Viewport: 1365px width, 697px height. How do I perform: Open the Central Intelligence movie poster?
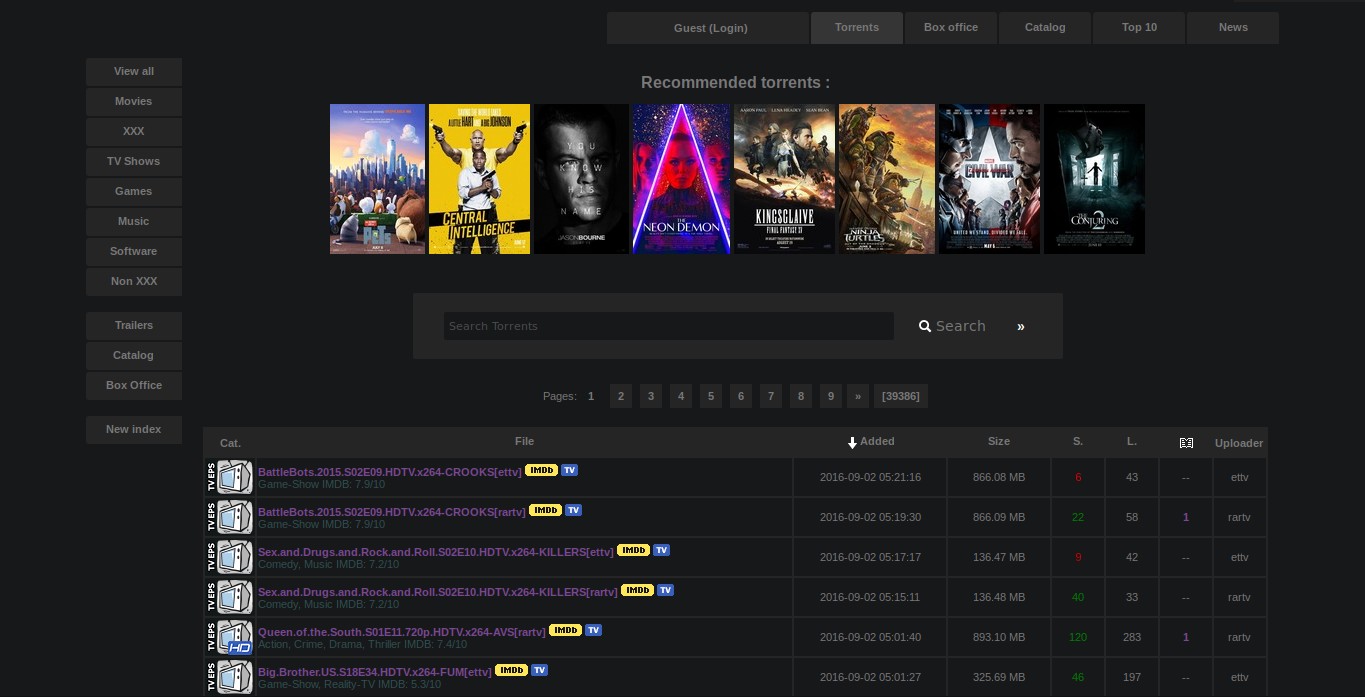479,179
